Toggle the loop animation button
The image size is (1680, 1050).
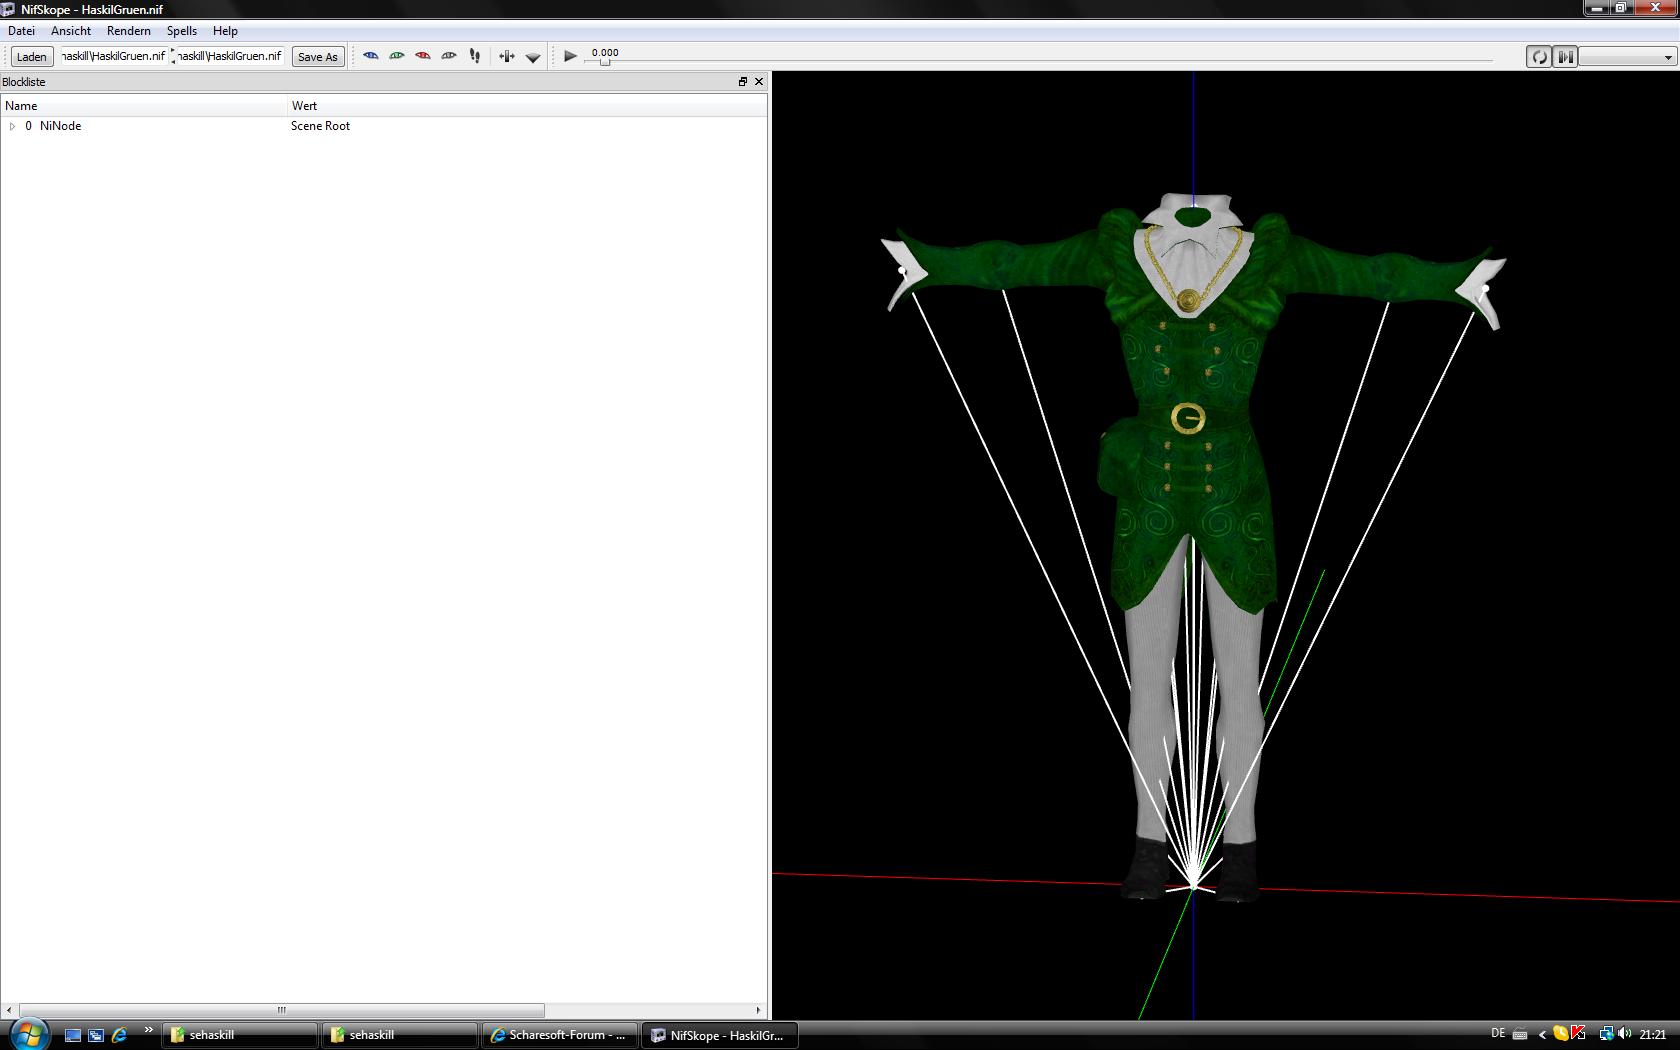pyautogui.click(x=1539, y=57)
